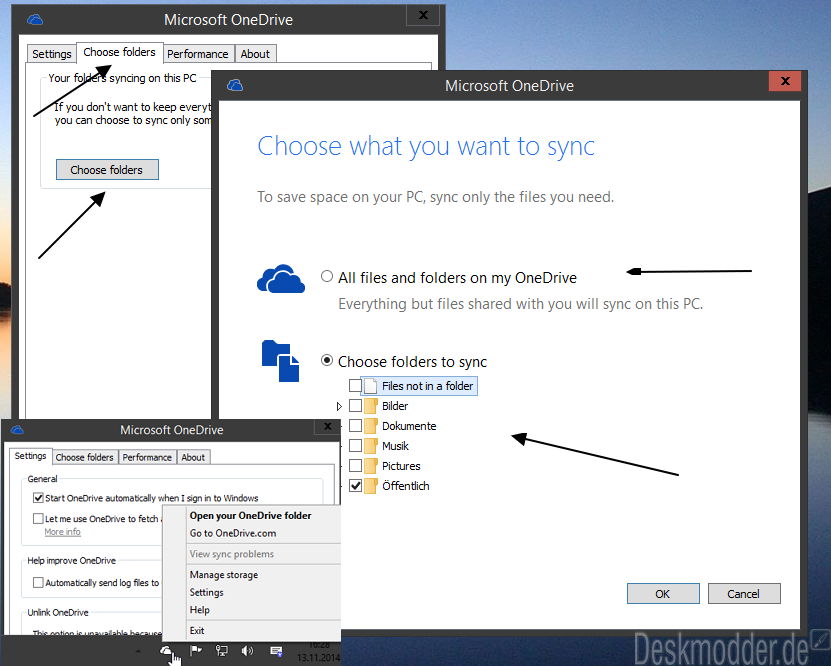Open Choose folders tab in bottom-left window
Image resolution: width=831 pixels, height=666 pixels.
click(x=84, y=457)
